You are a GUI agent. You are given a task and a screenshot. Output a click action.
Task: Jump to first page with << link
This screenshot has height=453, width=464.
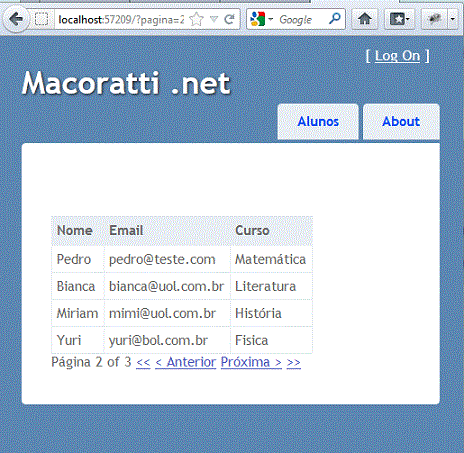143,362
